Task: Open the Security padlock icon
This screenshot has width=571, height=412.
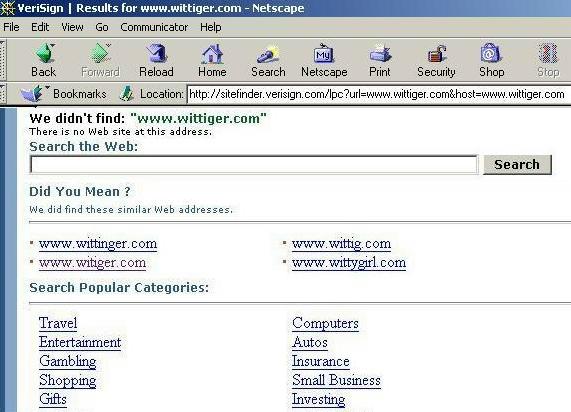Action: [x=436, y=54]
